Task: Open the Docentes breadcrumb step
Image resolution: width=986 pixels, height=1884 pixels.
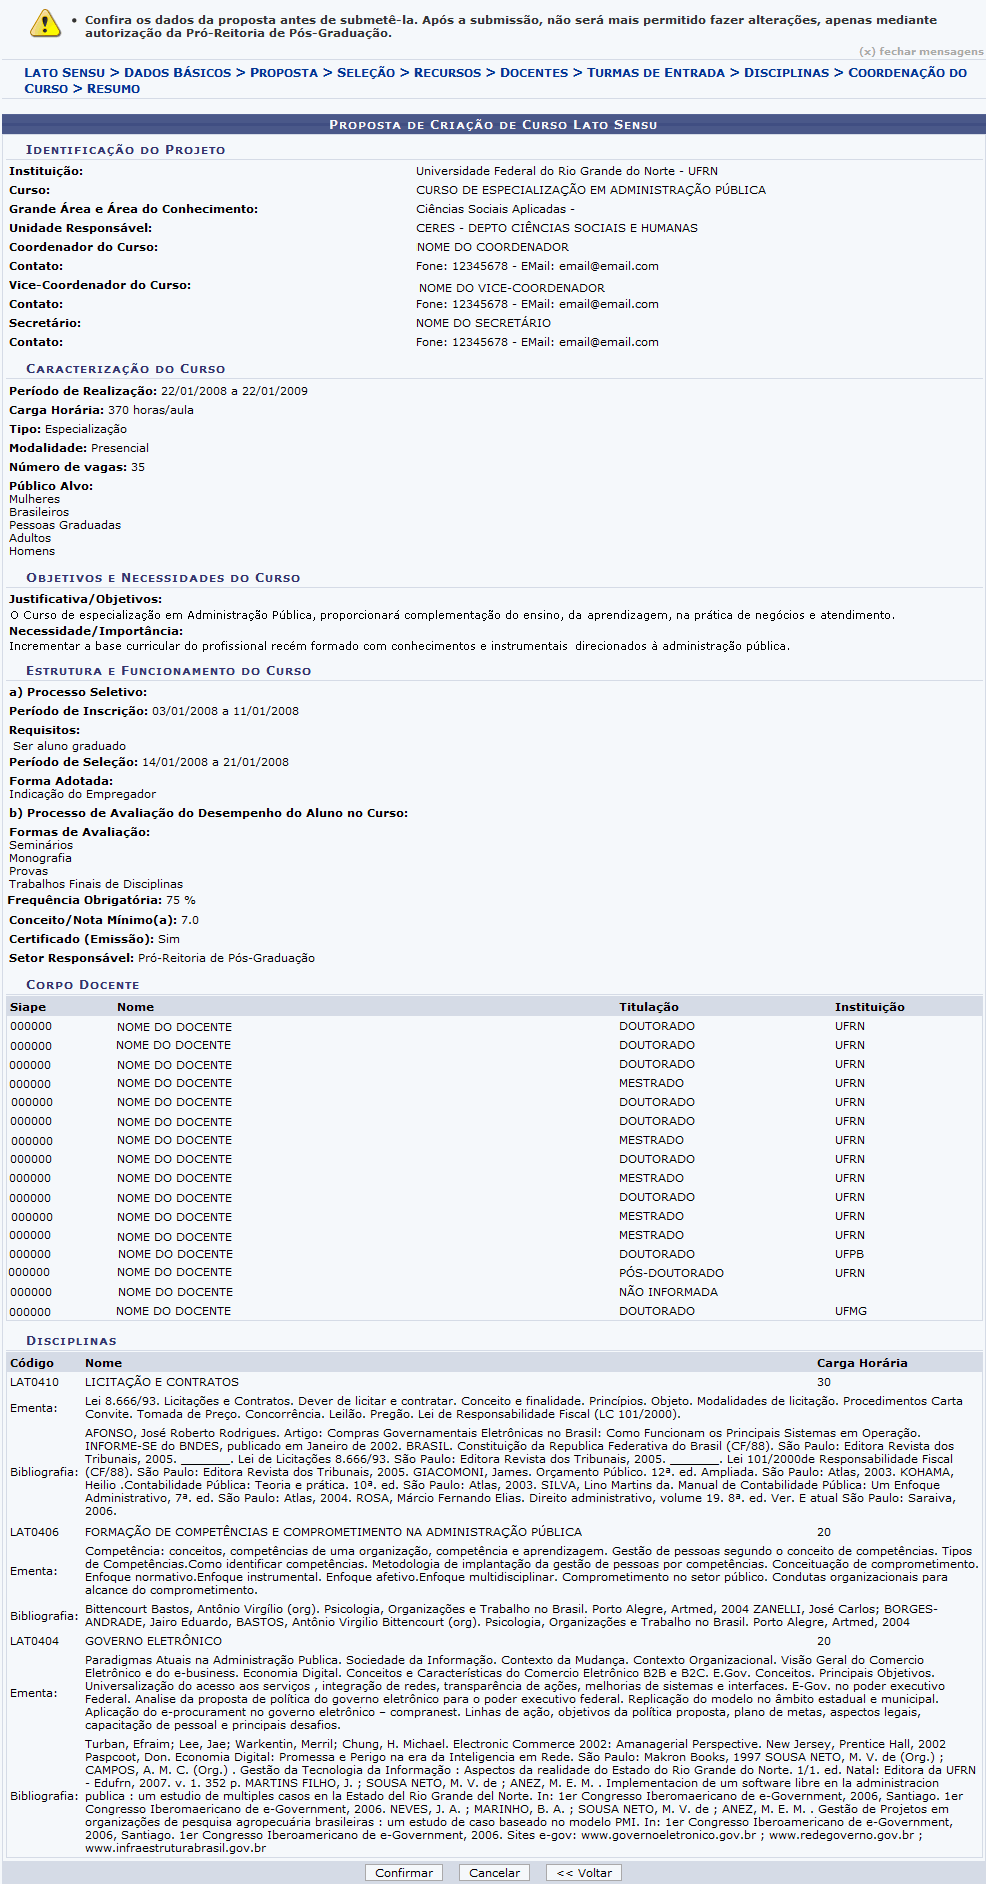Action: (533, 73)
